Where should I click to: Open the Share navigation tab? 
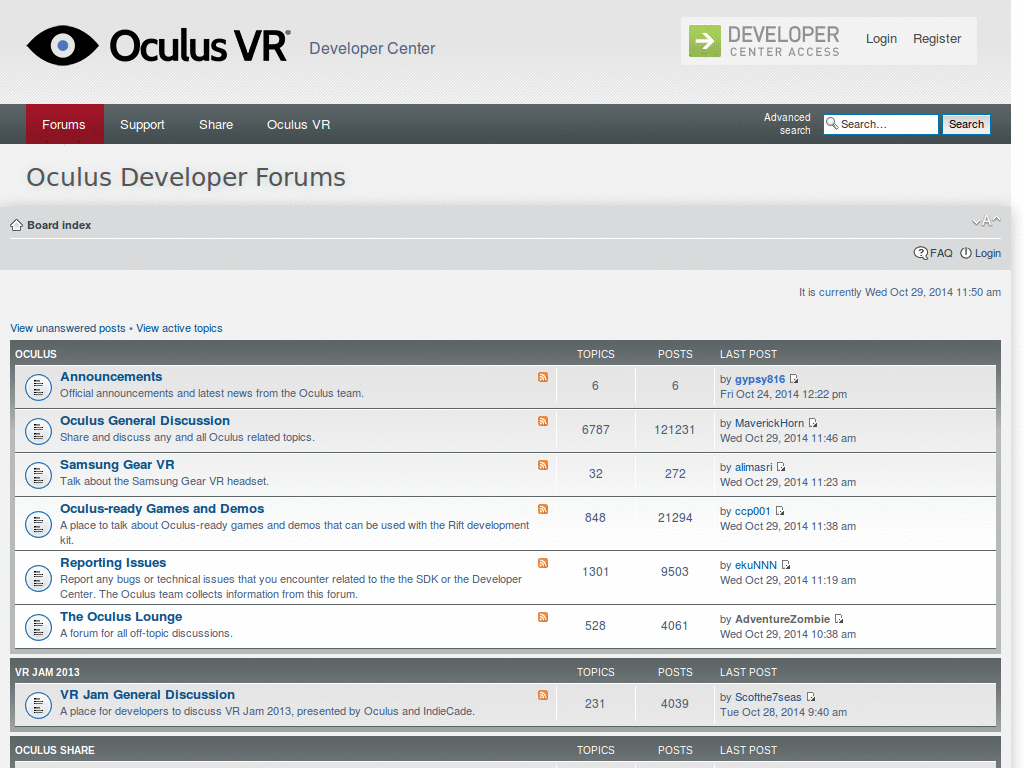click(216, 124)
